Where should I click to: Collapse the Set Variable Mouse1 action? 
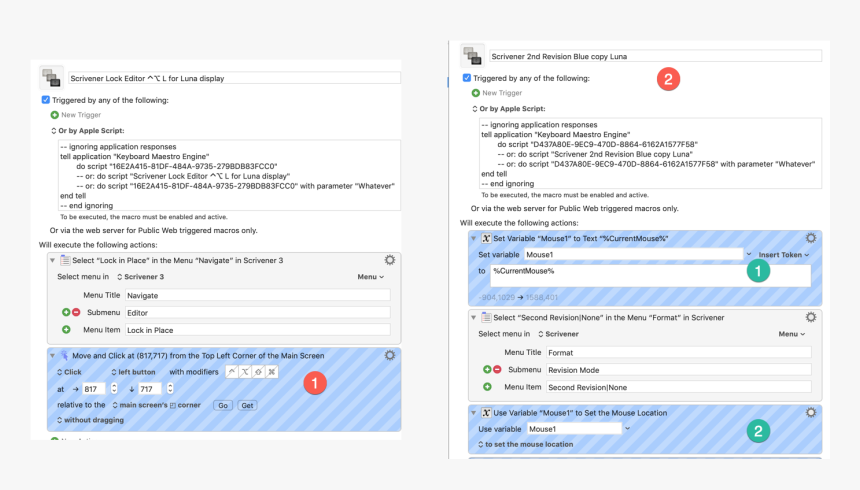(x=474, y=238)
